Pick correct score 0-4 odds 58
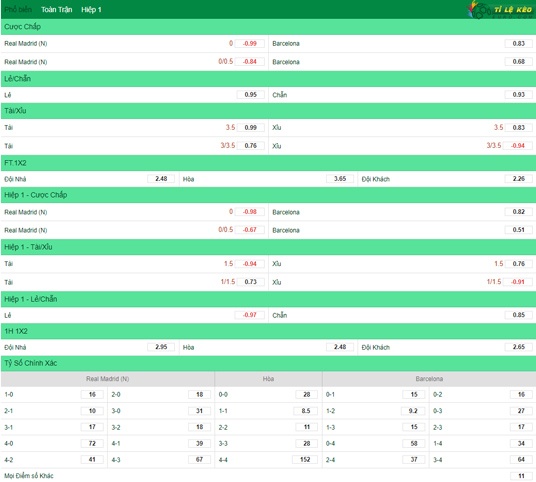The image size is (536, 482). (x=414, y=443)
